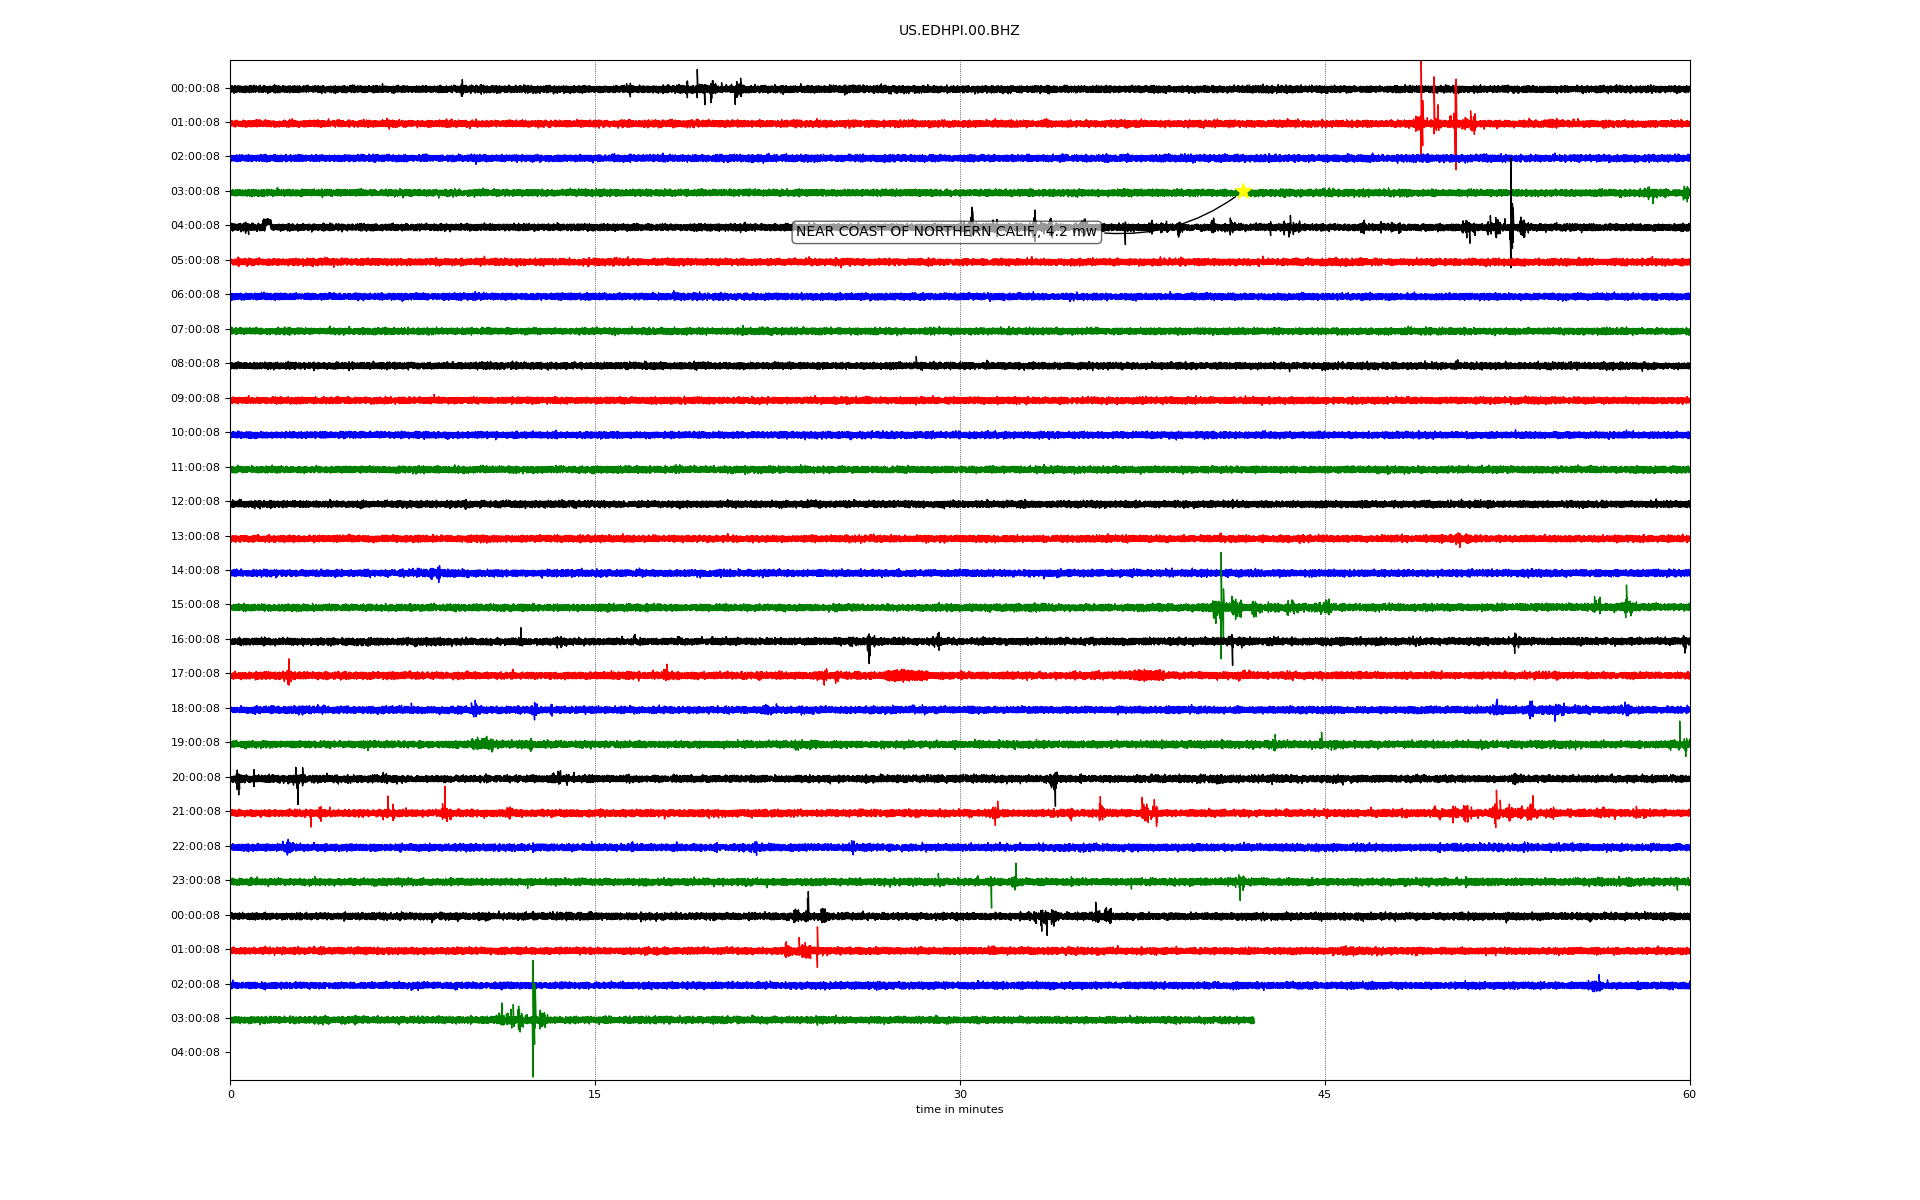Click the red trace at hour 05:00:08
This screenshot has width=1920, height=1200.
click(x=960, y=262)
